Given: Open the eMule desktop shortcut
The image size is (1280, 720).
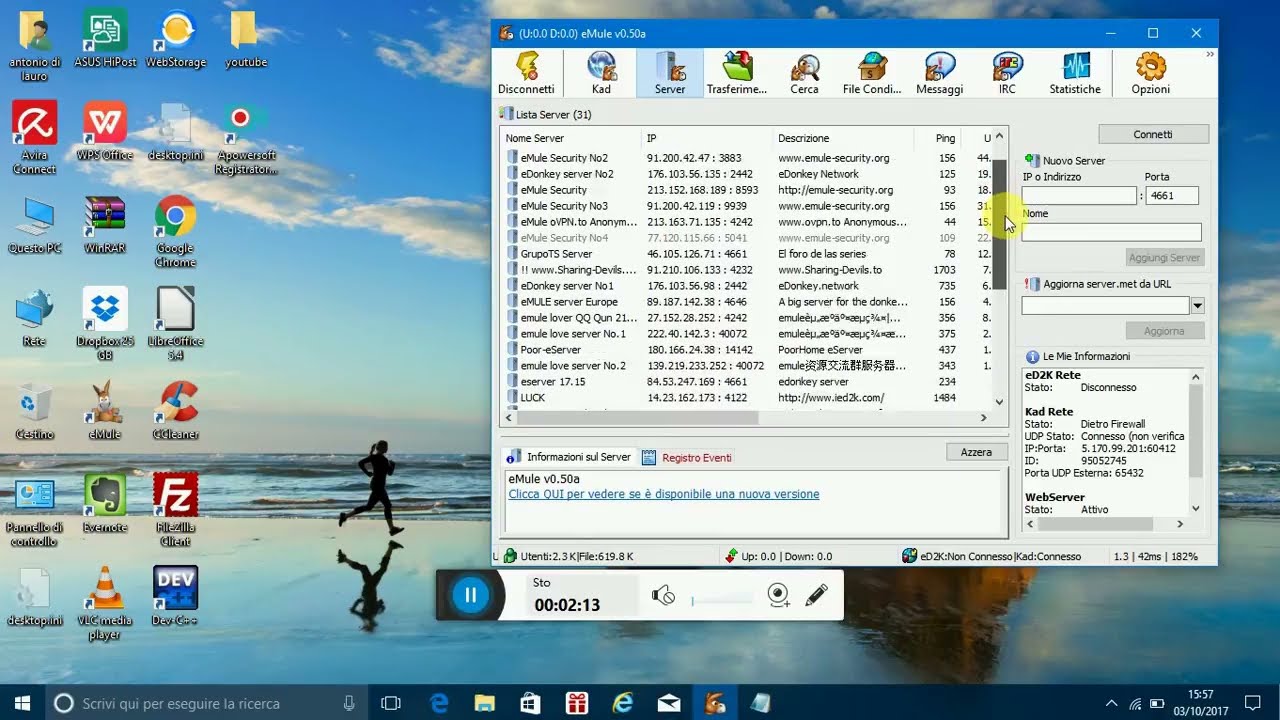Looking at the screenshot, I should click(105, 411).
